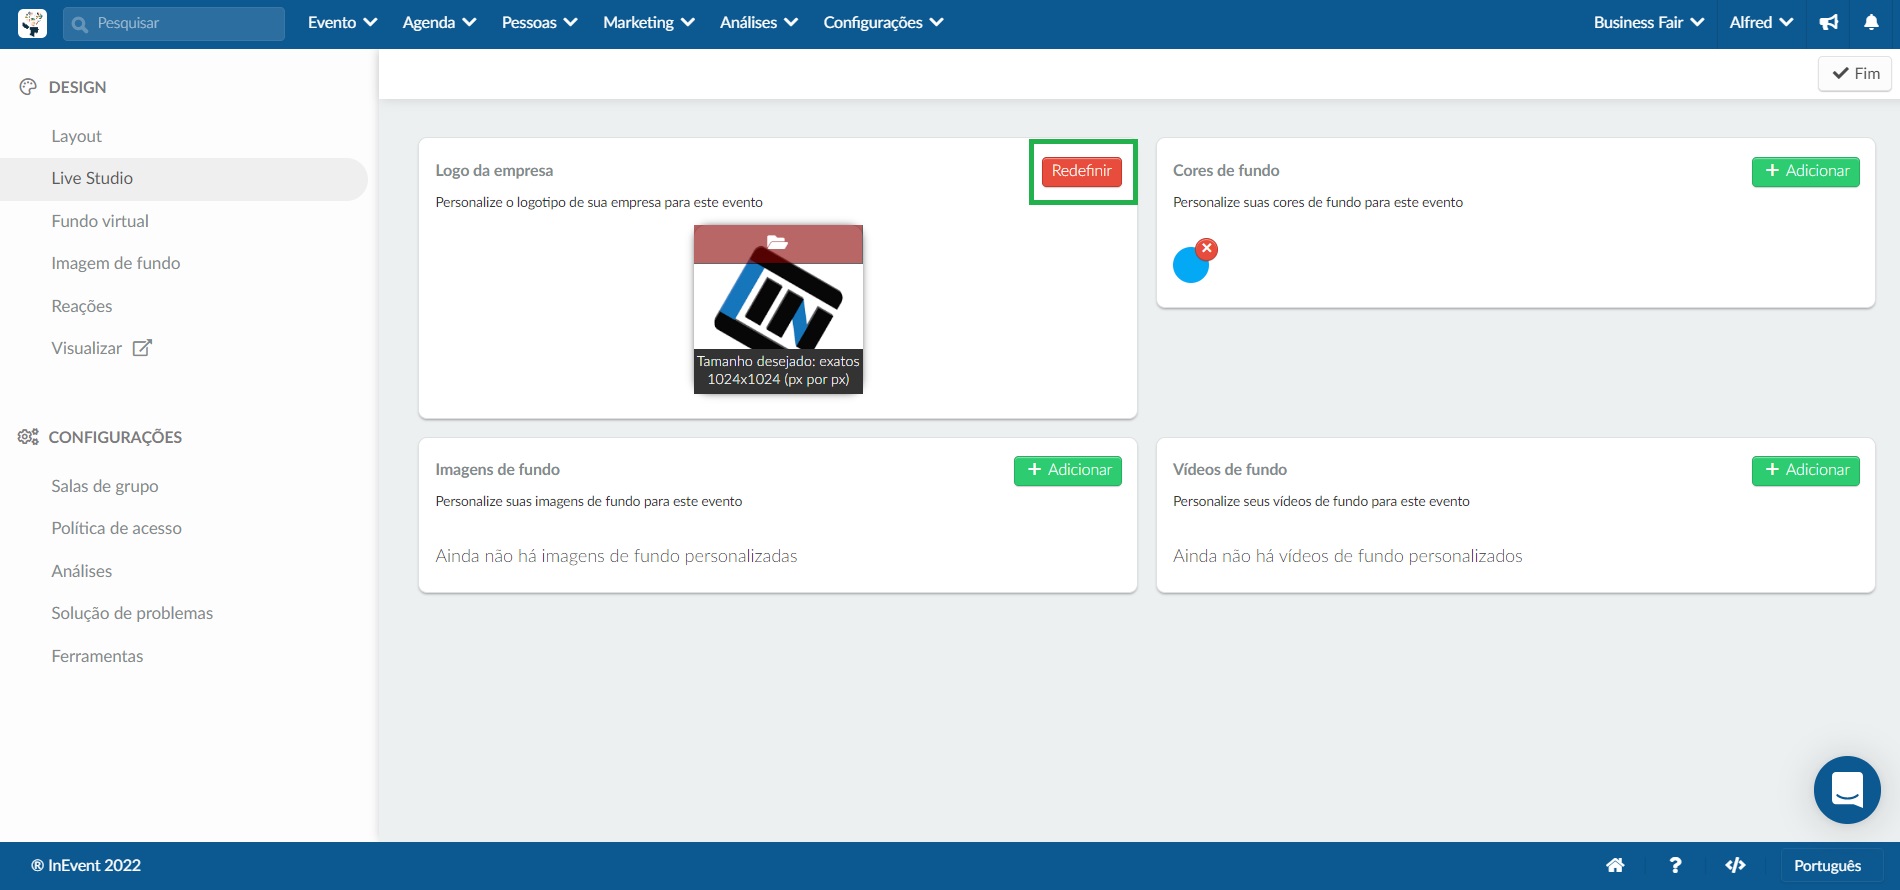Click the search magnifier icon
The image size is (1900, 890).
pos(80,24)
